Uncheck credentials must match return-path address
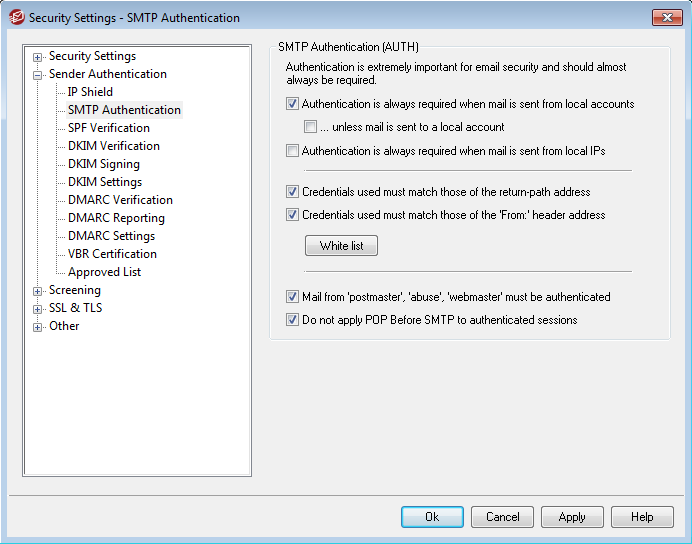 (x=292, y=192)
